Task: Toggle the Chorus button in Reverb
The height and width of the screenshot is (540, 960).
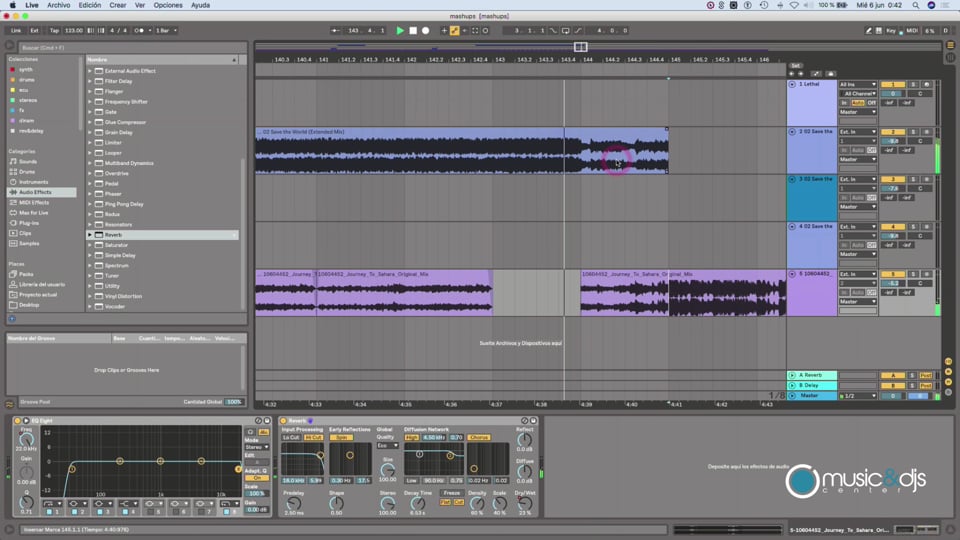Action: (x=479, y=437)
